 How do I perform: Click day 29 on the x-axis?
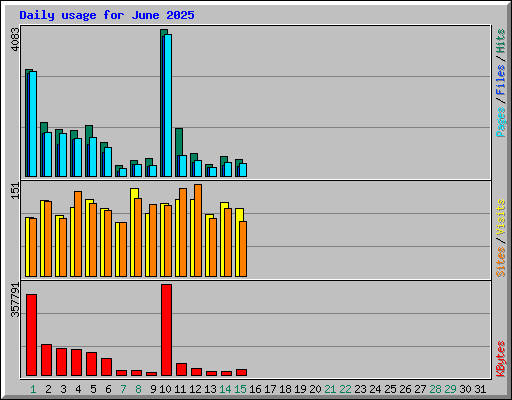point(450,389)
